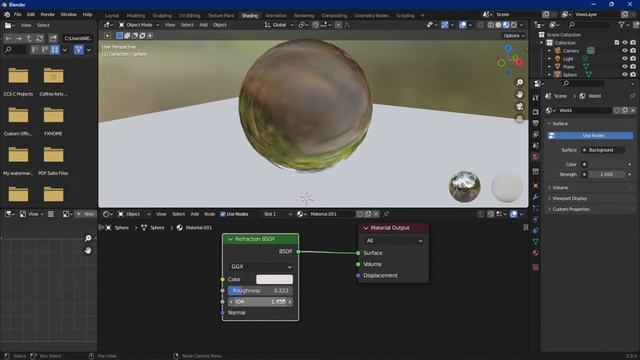Click the New image button
Screen dimensions: 640x360
pos(85,214)
